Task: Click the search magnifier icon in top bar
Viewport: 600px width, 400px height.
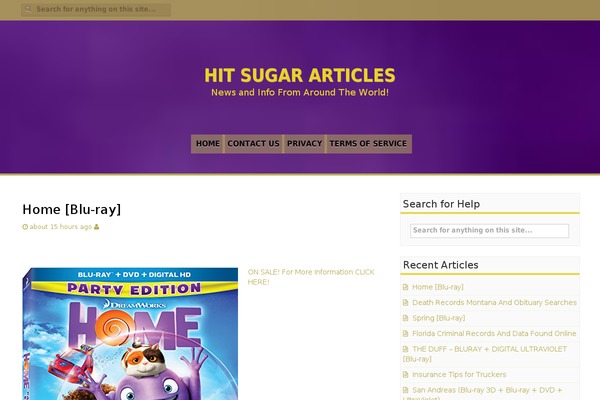Action: (28, 9)
